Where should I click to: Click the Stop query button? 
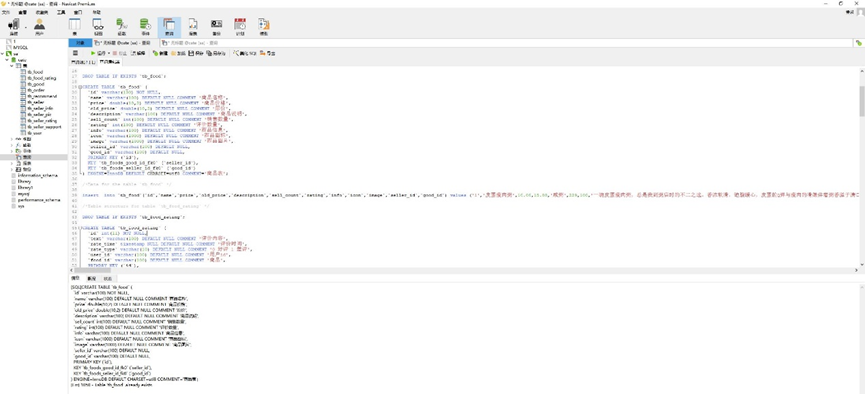point(119,53)
